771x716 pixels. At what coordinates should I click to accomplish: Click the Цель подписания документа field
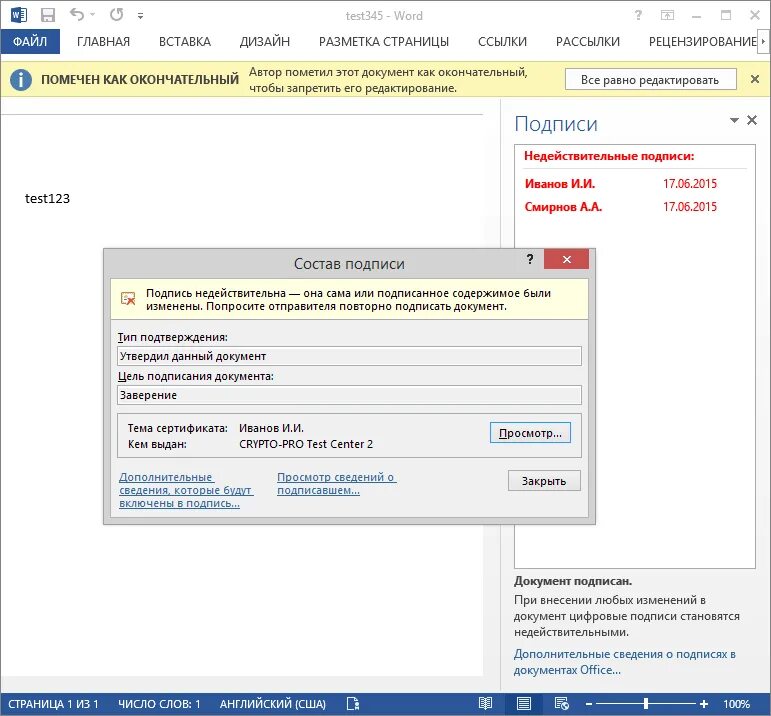click(349, 395)
